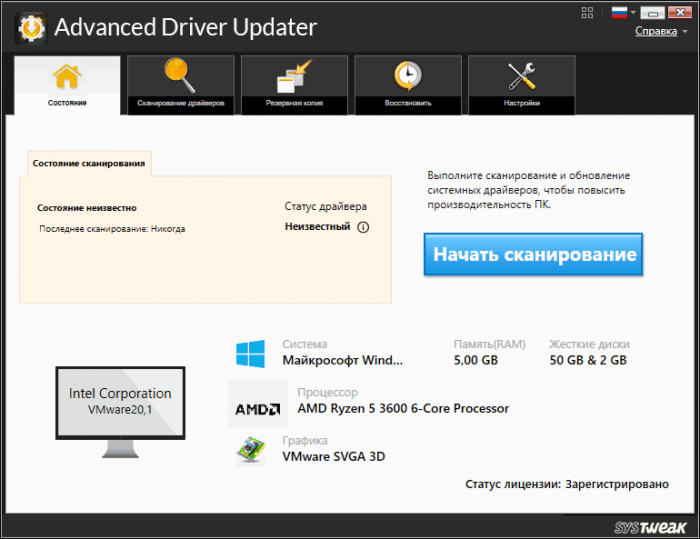The height and width of the screenshot is (539, 700).
Task: Close the Advanced Driver Updater window
Action: (x=679, y=13)
